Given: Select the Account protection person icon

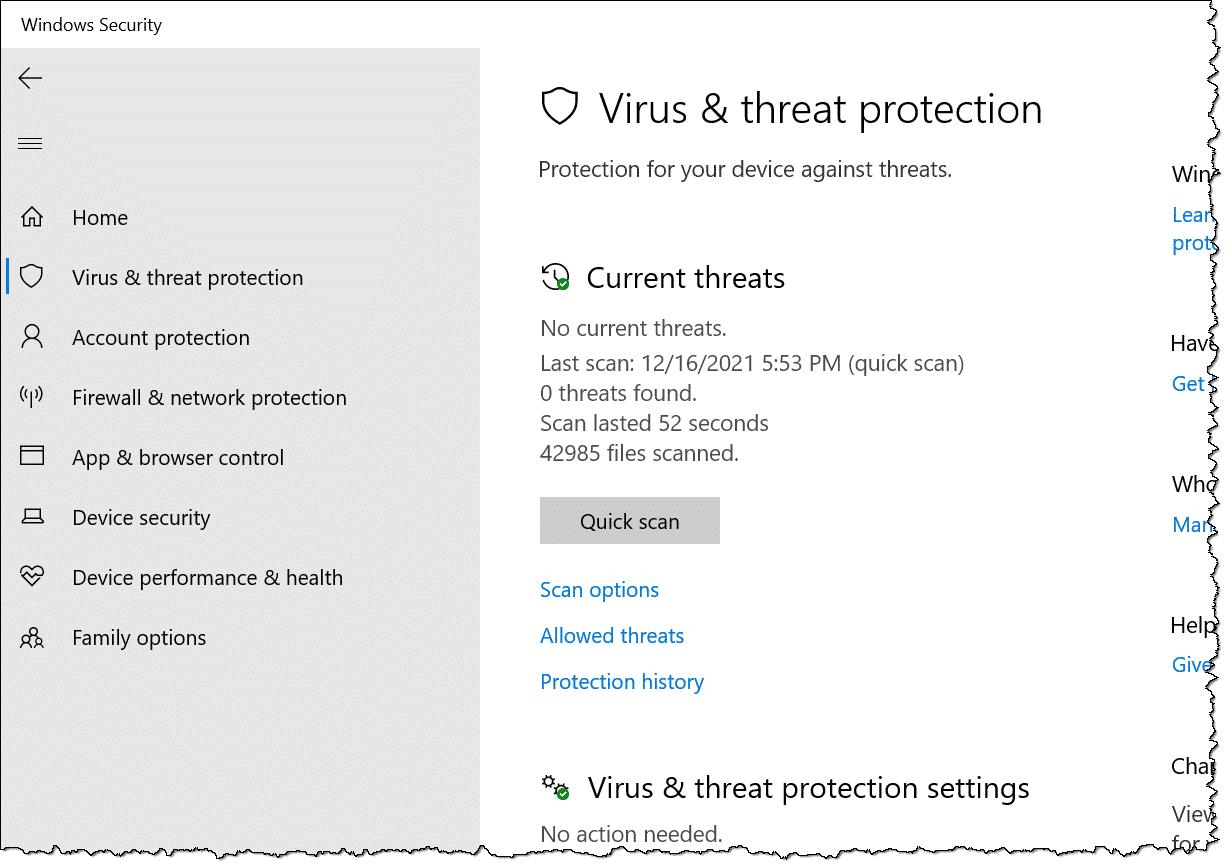Looking at the screenshot, I should (x=32, y=337).
